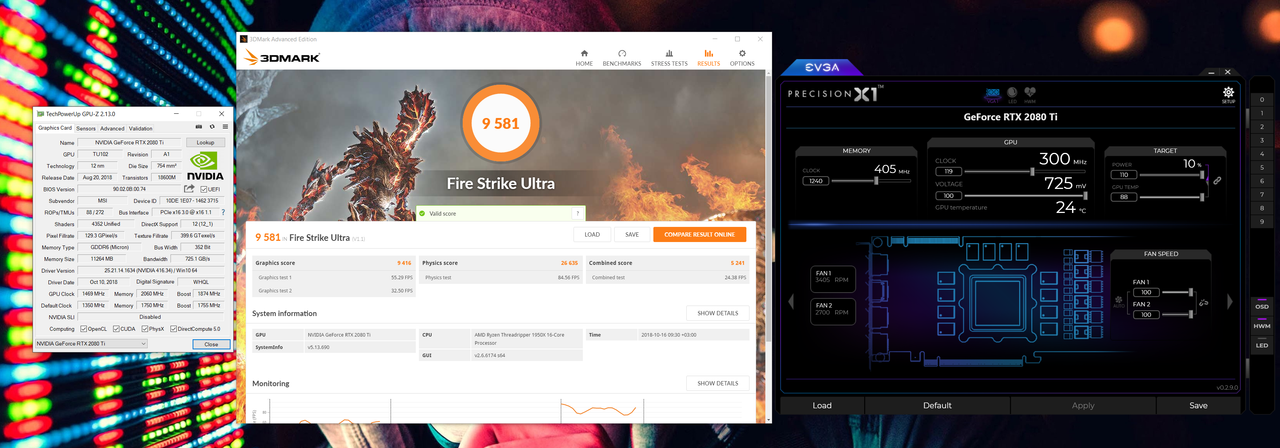The height and width of the screenshot is (448, 1280).
Task: Click SAVE result button in 3DMark
Action: 632,234
